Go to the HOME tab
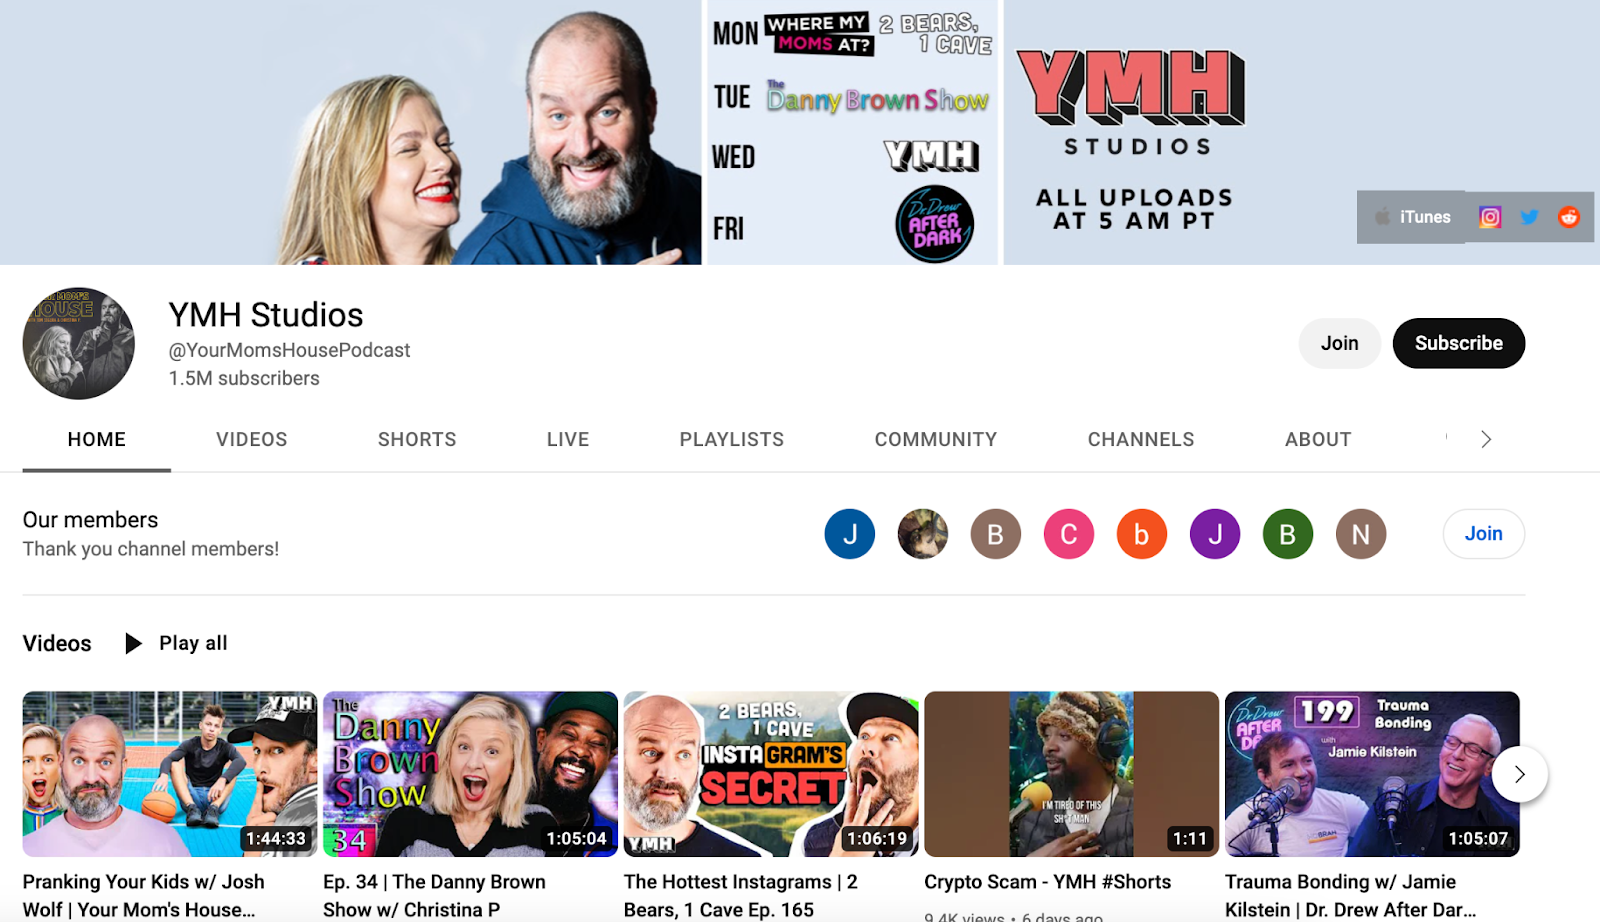The image size is (1600, 922). (97, 439)
